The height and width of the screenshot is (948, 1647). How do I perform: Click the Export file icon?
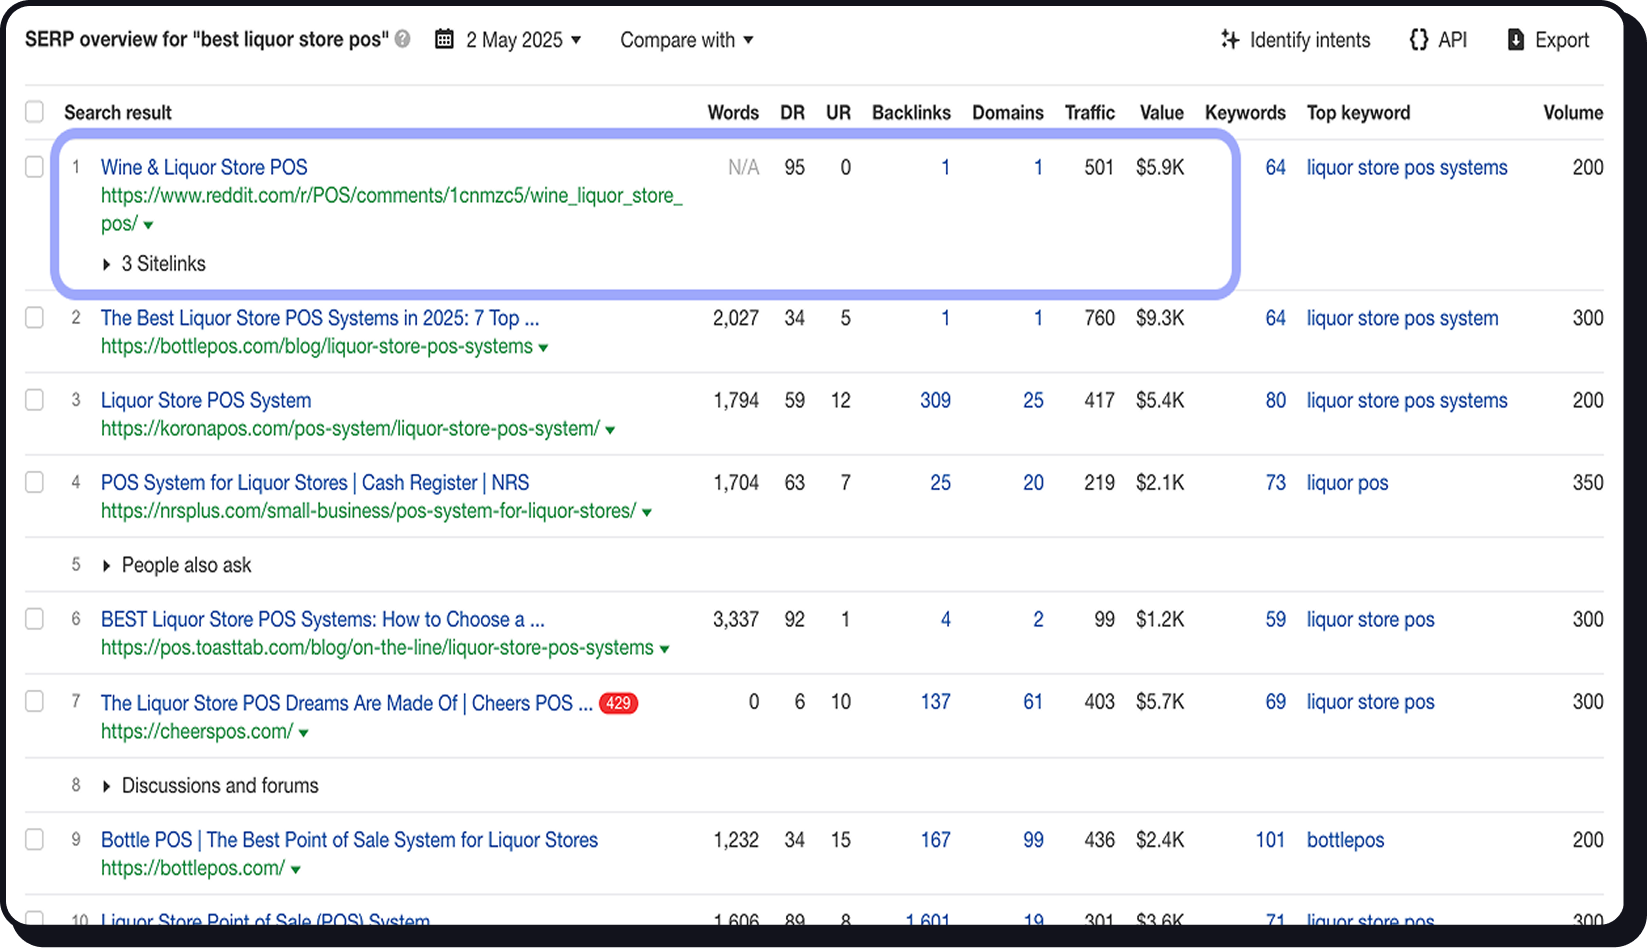tap(1515, 39)
